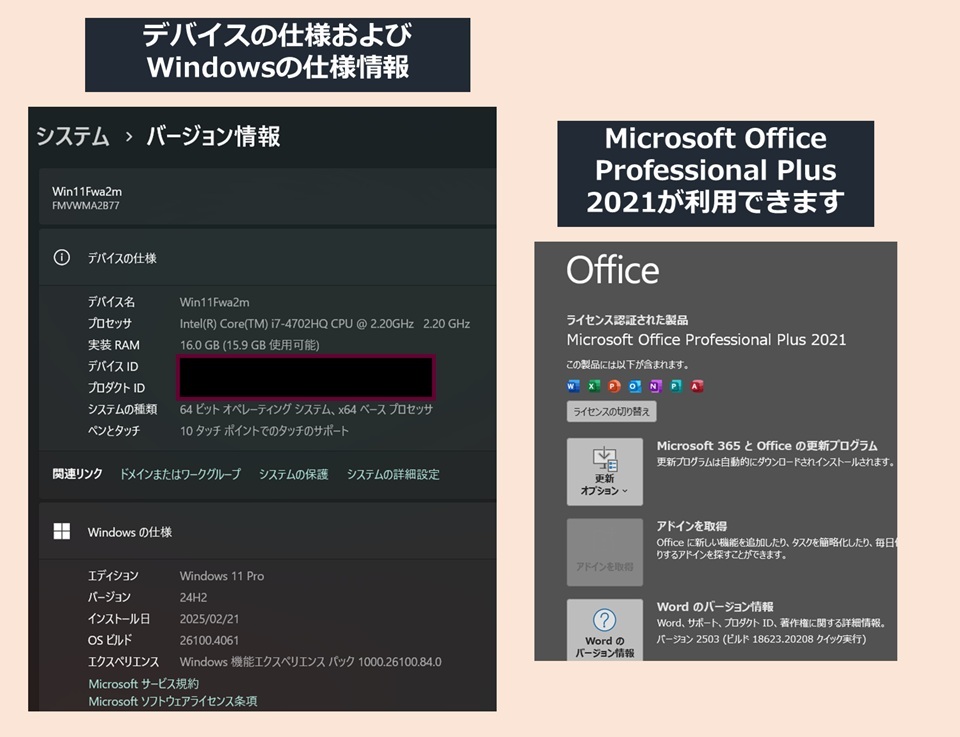Click the Word app icon under Office products

coord(573,386)
